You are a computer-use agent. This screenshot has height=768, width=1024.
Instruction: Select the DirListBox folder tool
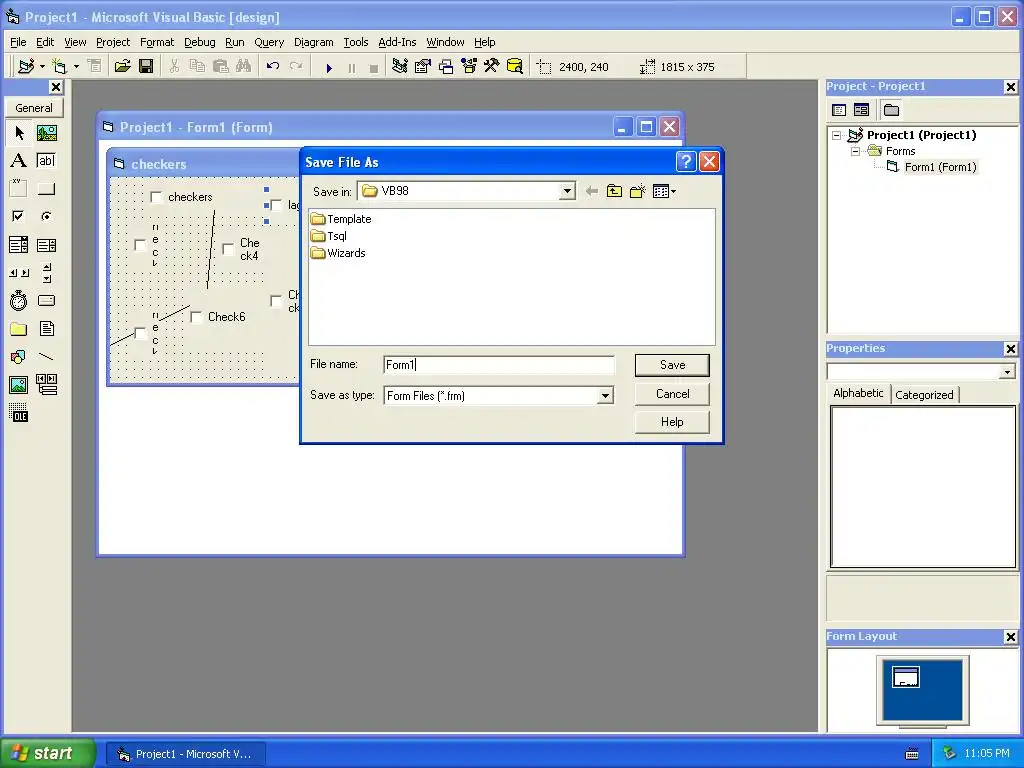coord(19,328)
